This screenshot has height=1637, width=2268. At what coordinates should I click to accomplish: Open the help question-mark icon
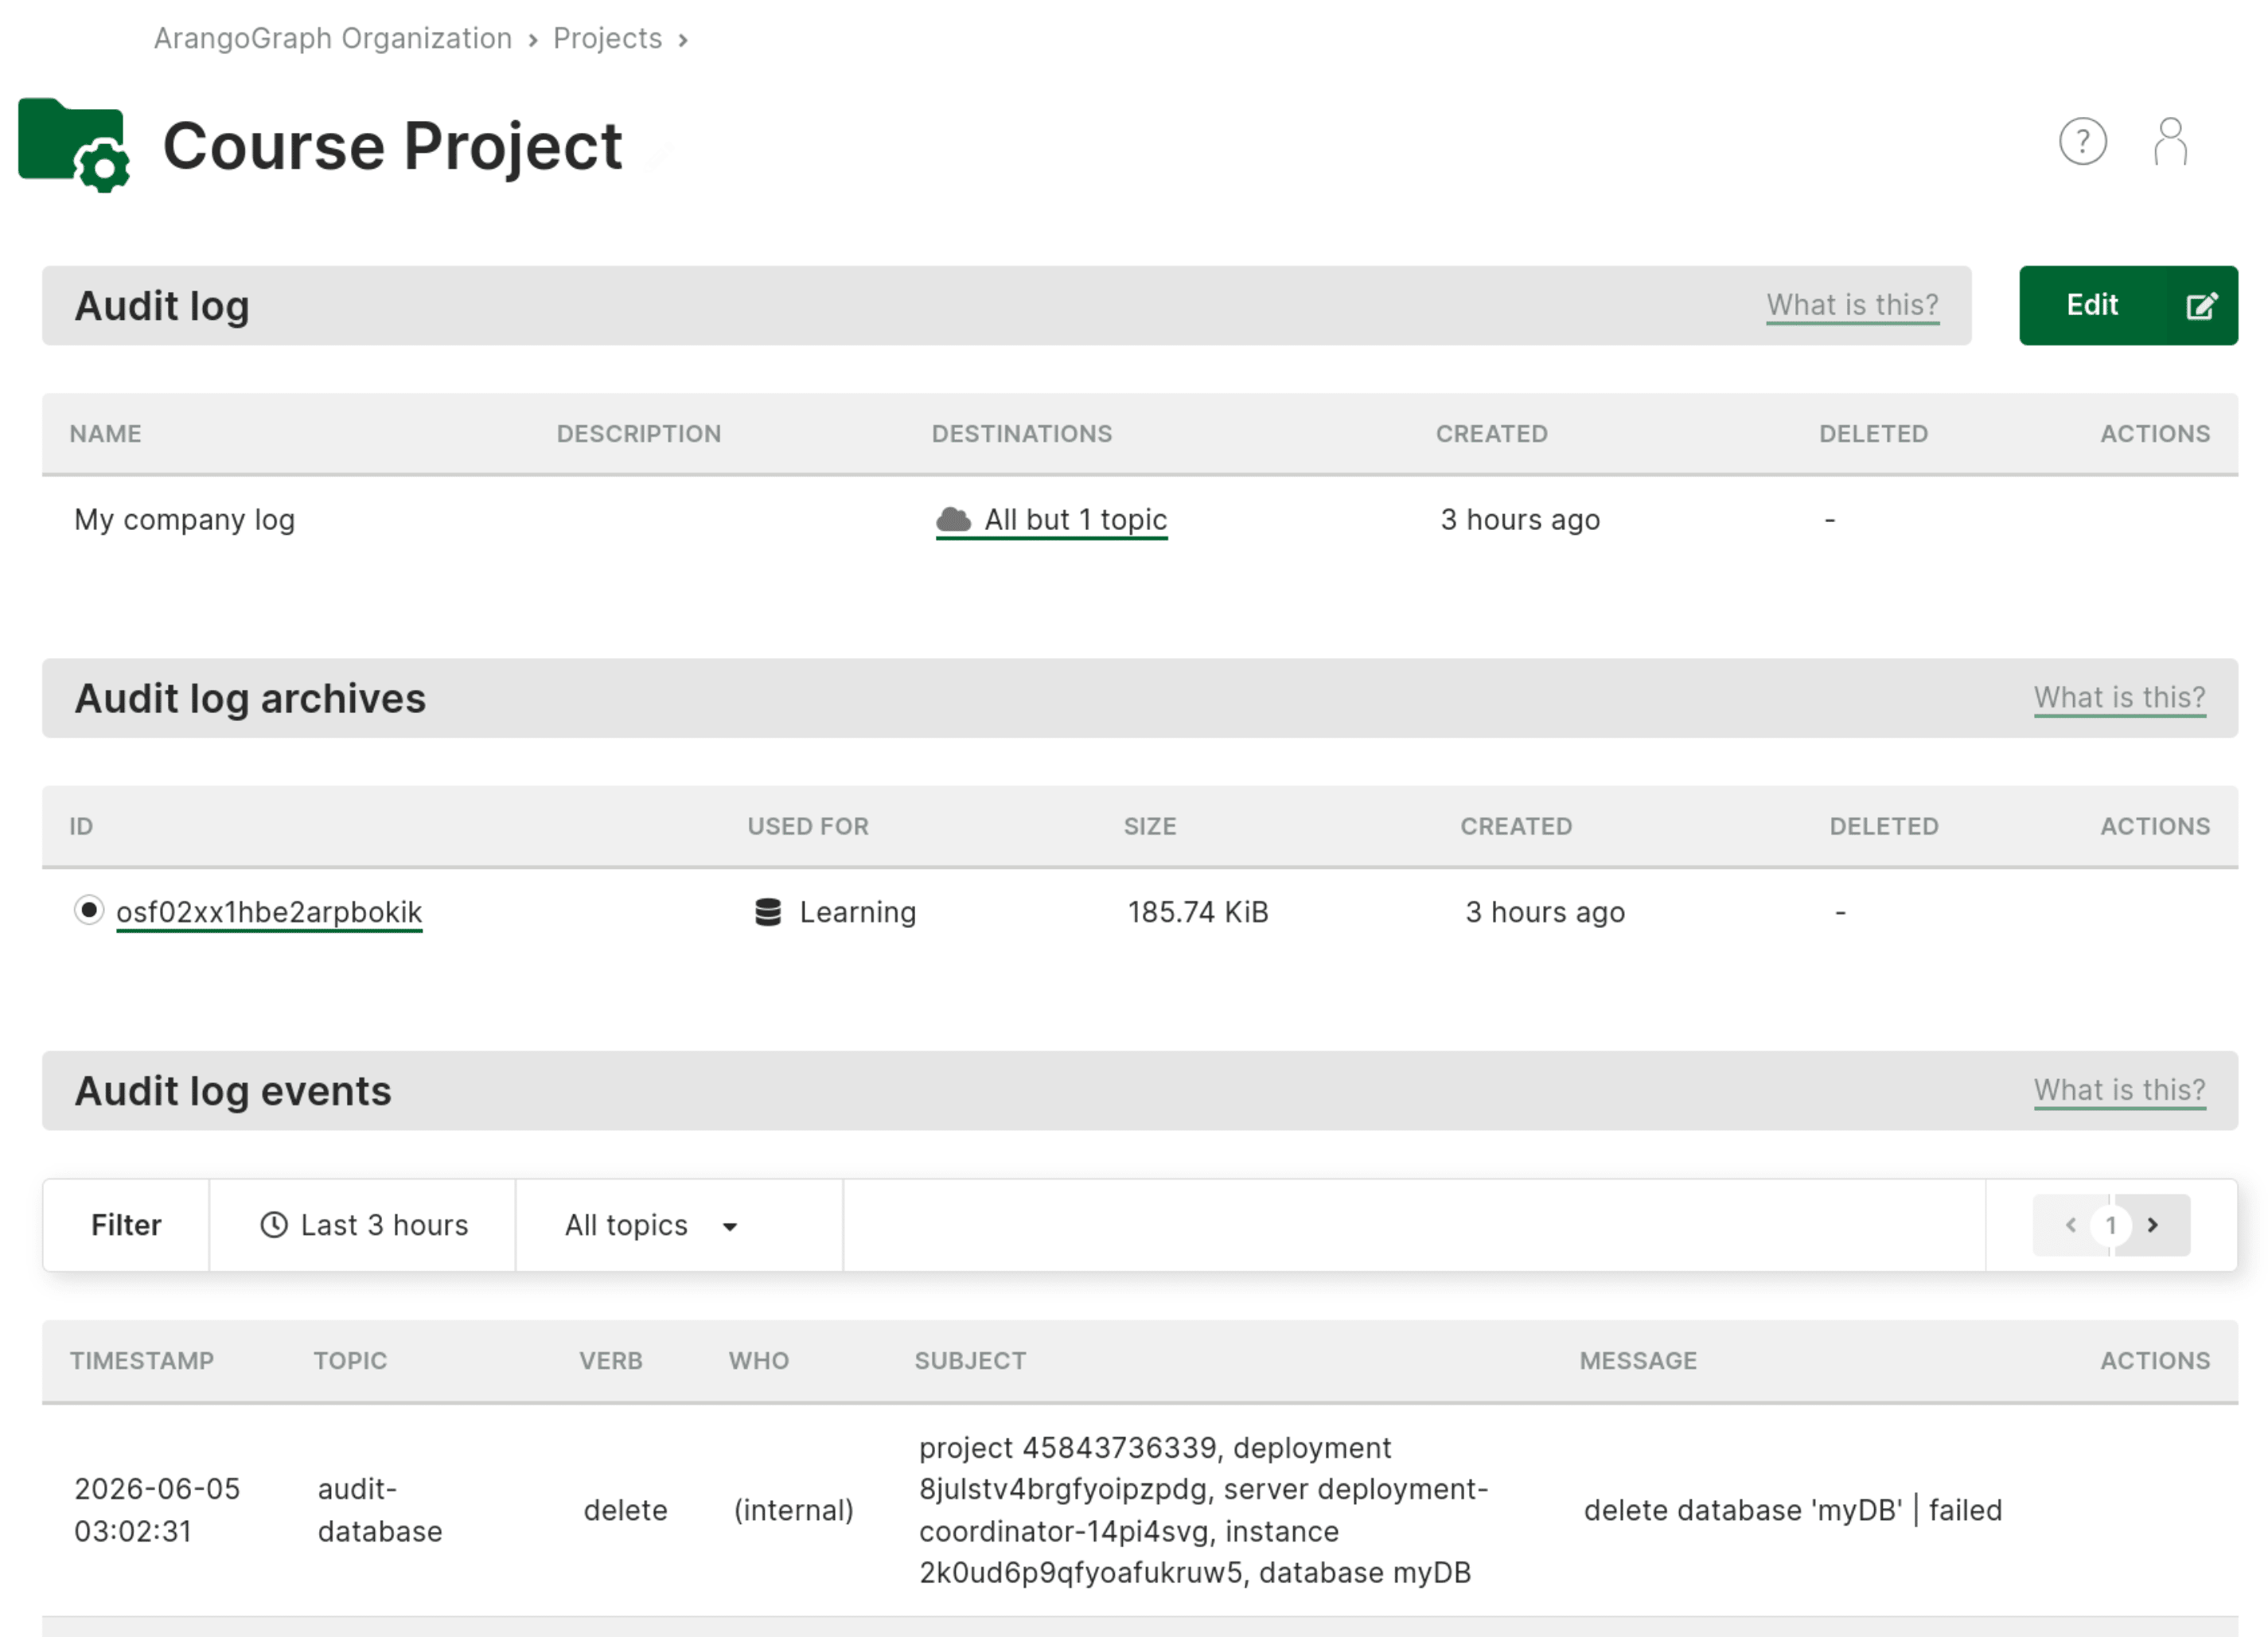(x=2083, y=142)
